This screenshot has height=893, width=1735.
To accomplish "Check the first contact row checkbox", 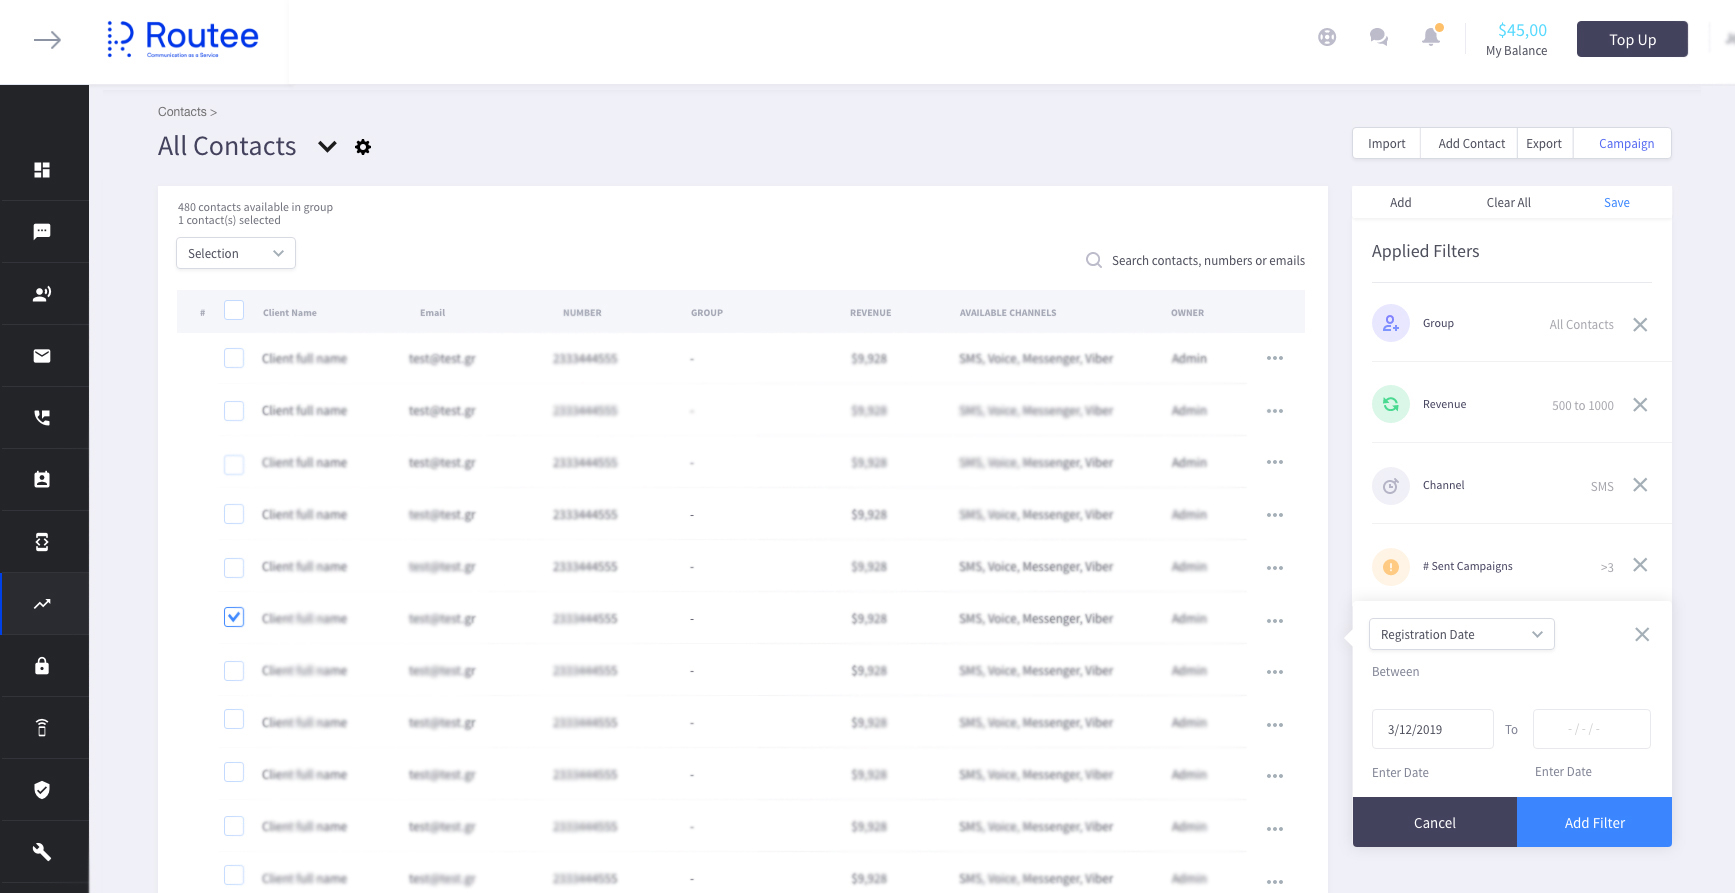I will (234, 358).
